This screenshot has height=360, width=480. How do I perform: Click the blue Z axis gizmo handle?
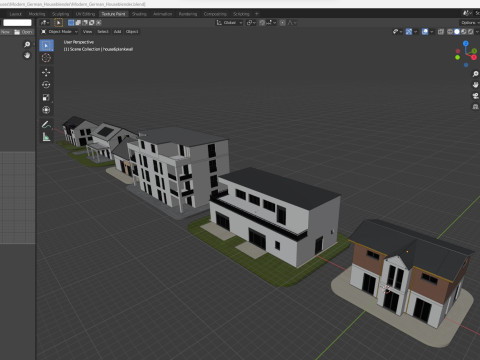(466, 43)
